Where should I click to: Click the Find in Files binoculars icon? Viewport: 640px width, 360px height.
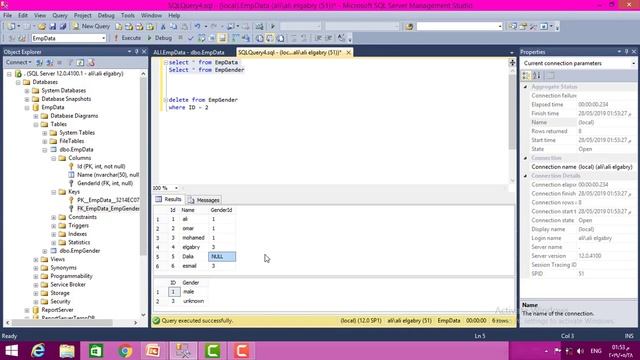click(409, 27)
